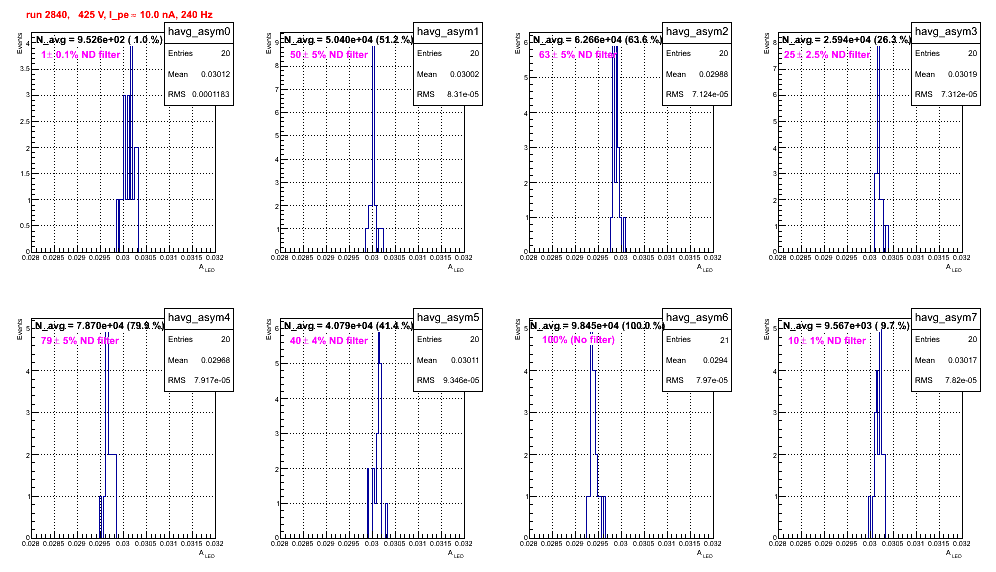Click N_avg = 9.526e+02 plot title
This screenshot has height=572, width=996.
coord(99,39)
